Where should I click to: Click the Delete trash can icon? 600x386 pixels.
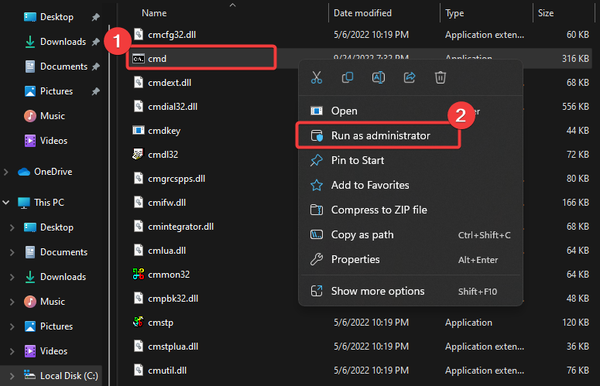(440, 78)
